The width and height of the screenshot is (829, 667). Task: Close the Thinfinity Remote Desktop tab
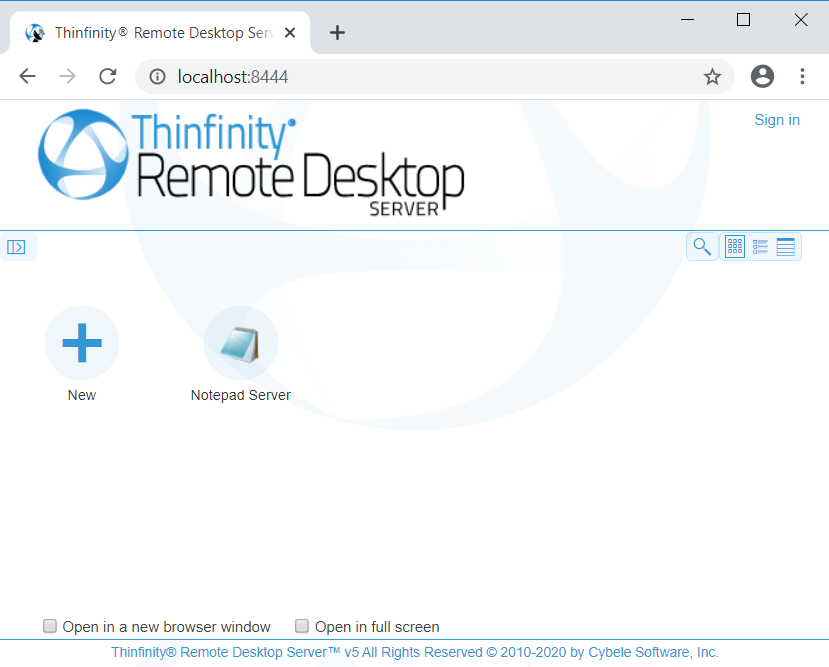[290, 33]
